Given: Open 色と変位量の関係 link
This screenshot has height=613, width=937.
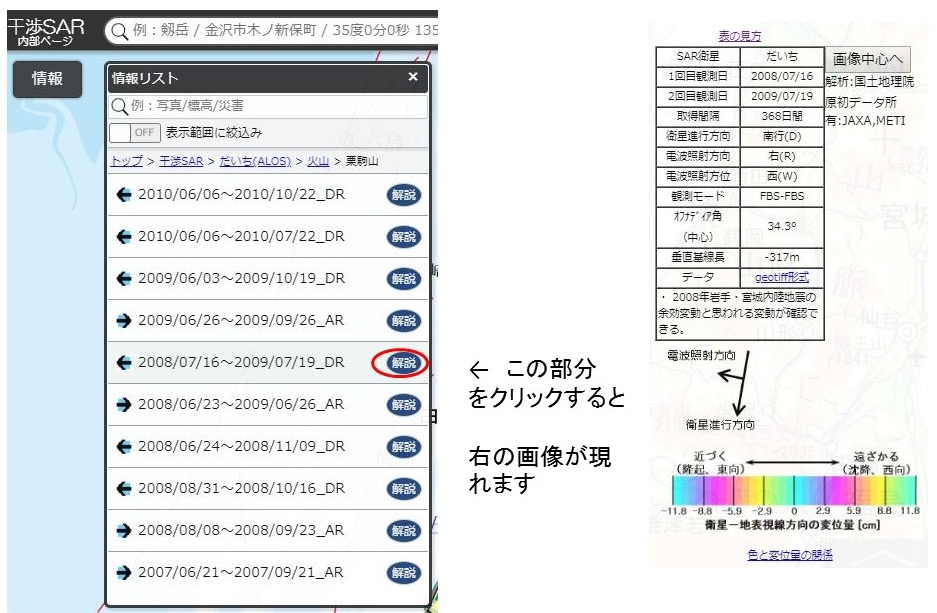Looking at the screenshot, I should [789, 554].
